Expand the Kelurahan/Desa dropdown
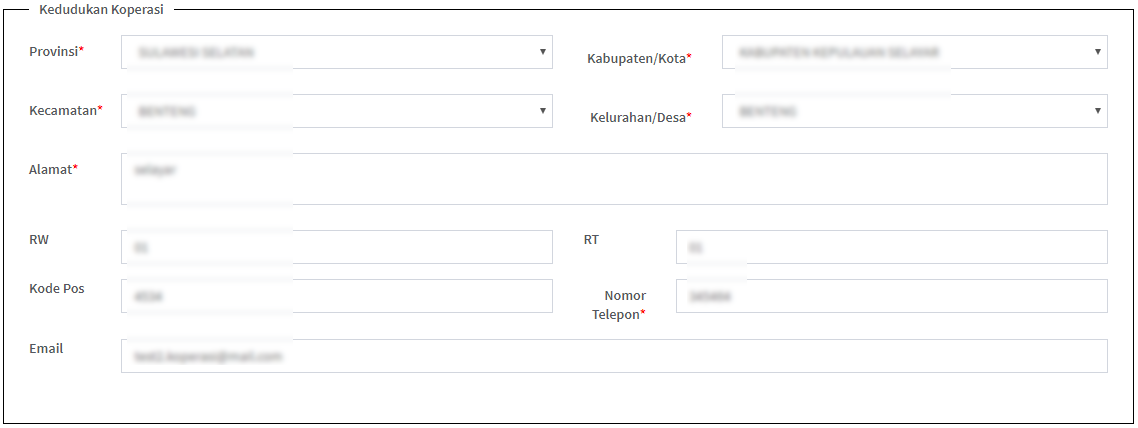Screen dimensions: 1138x428 [914, 111]
